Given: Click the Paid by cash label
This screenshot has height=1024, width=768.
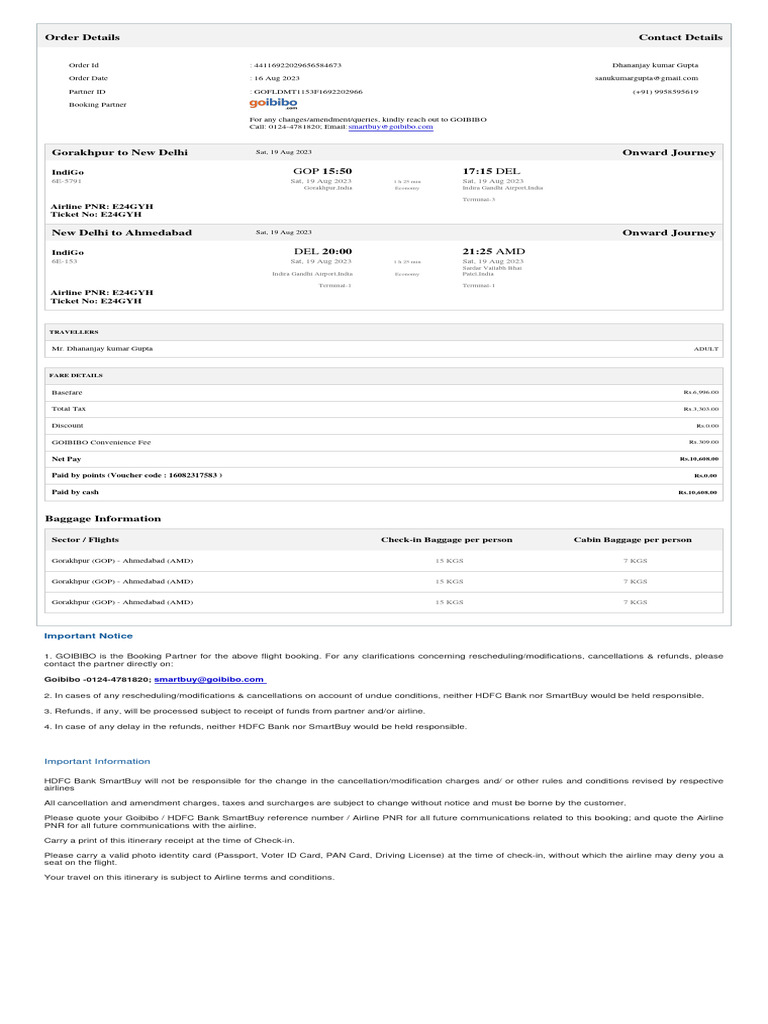Looking at the screenshot, I should pos(75,492).
